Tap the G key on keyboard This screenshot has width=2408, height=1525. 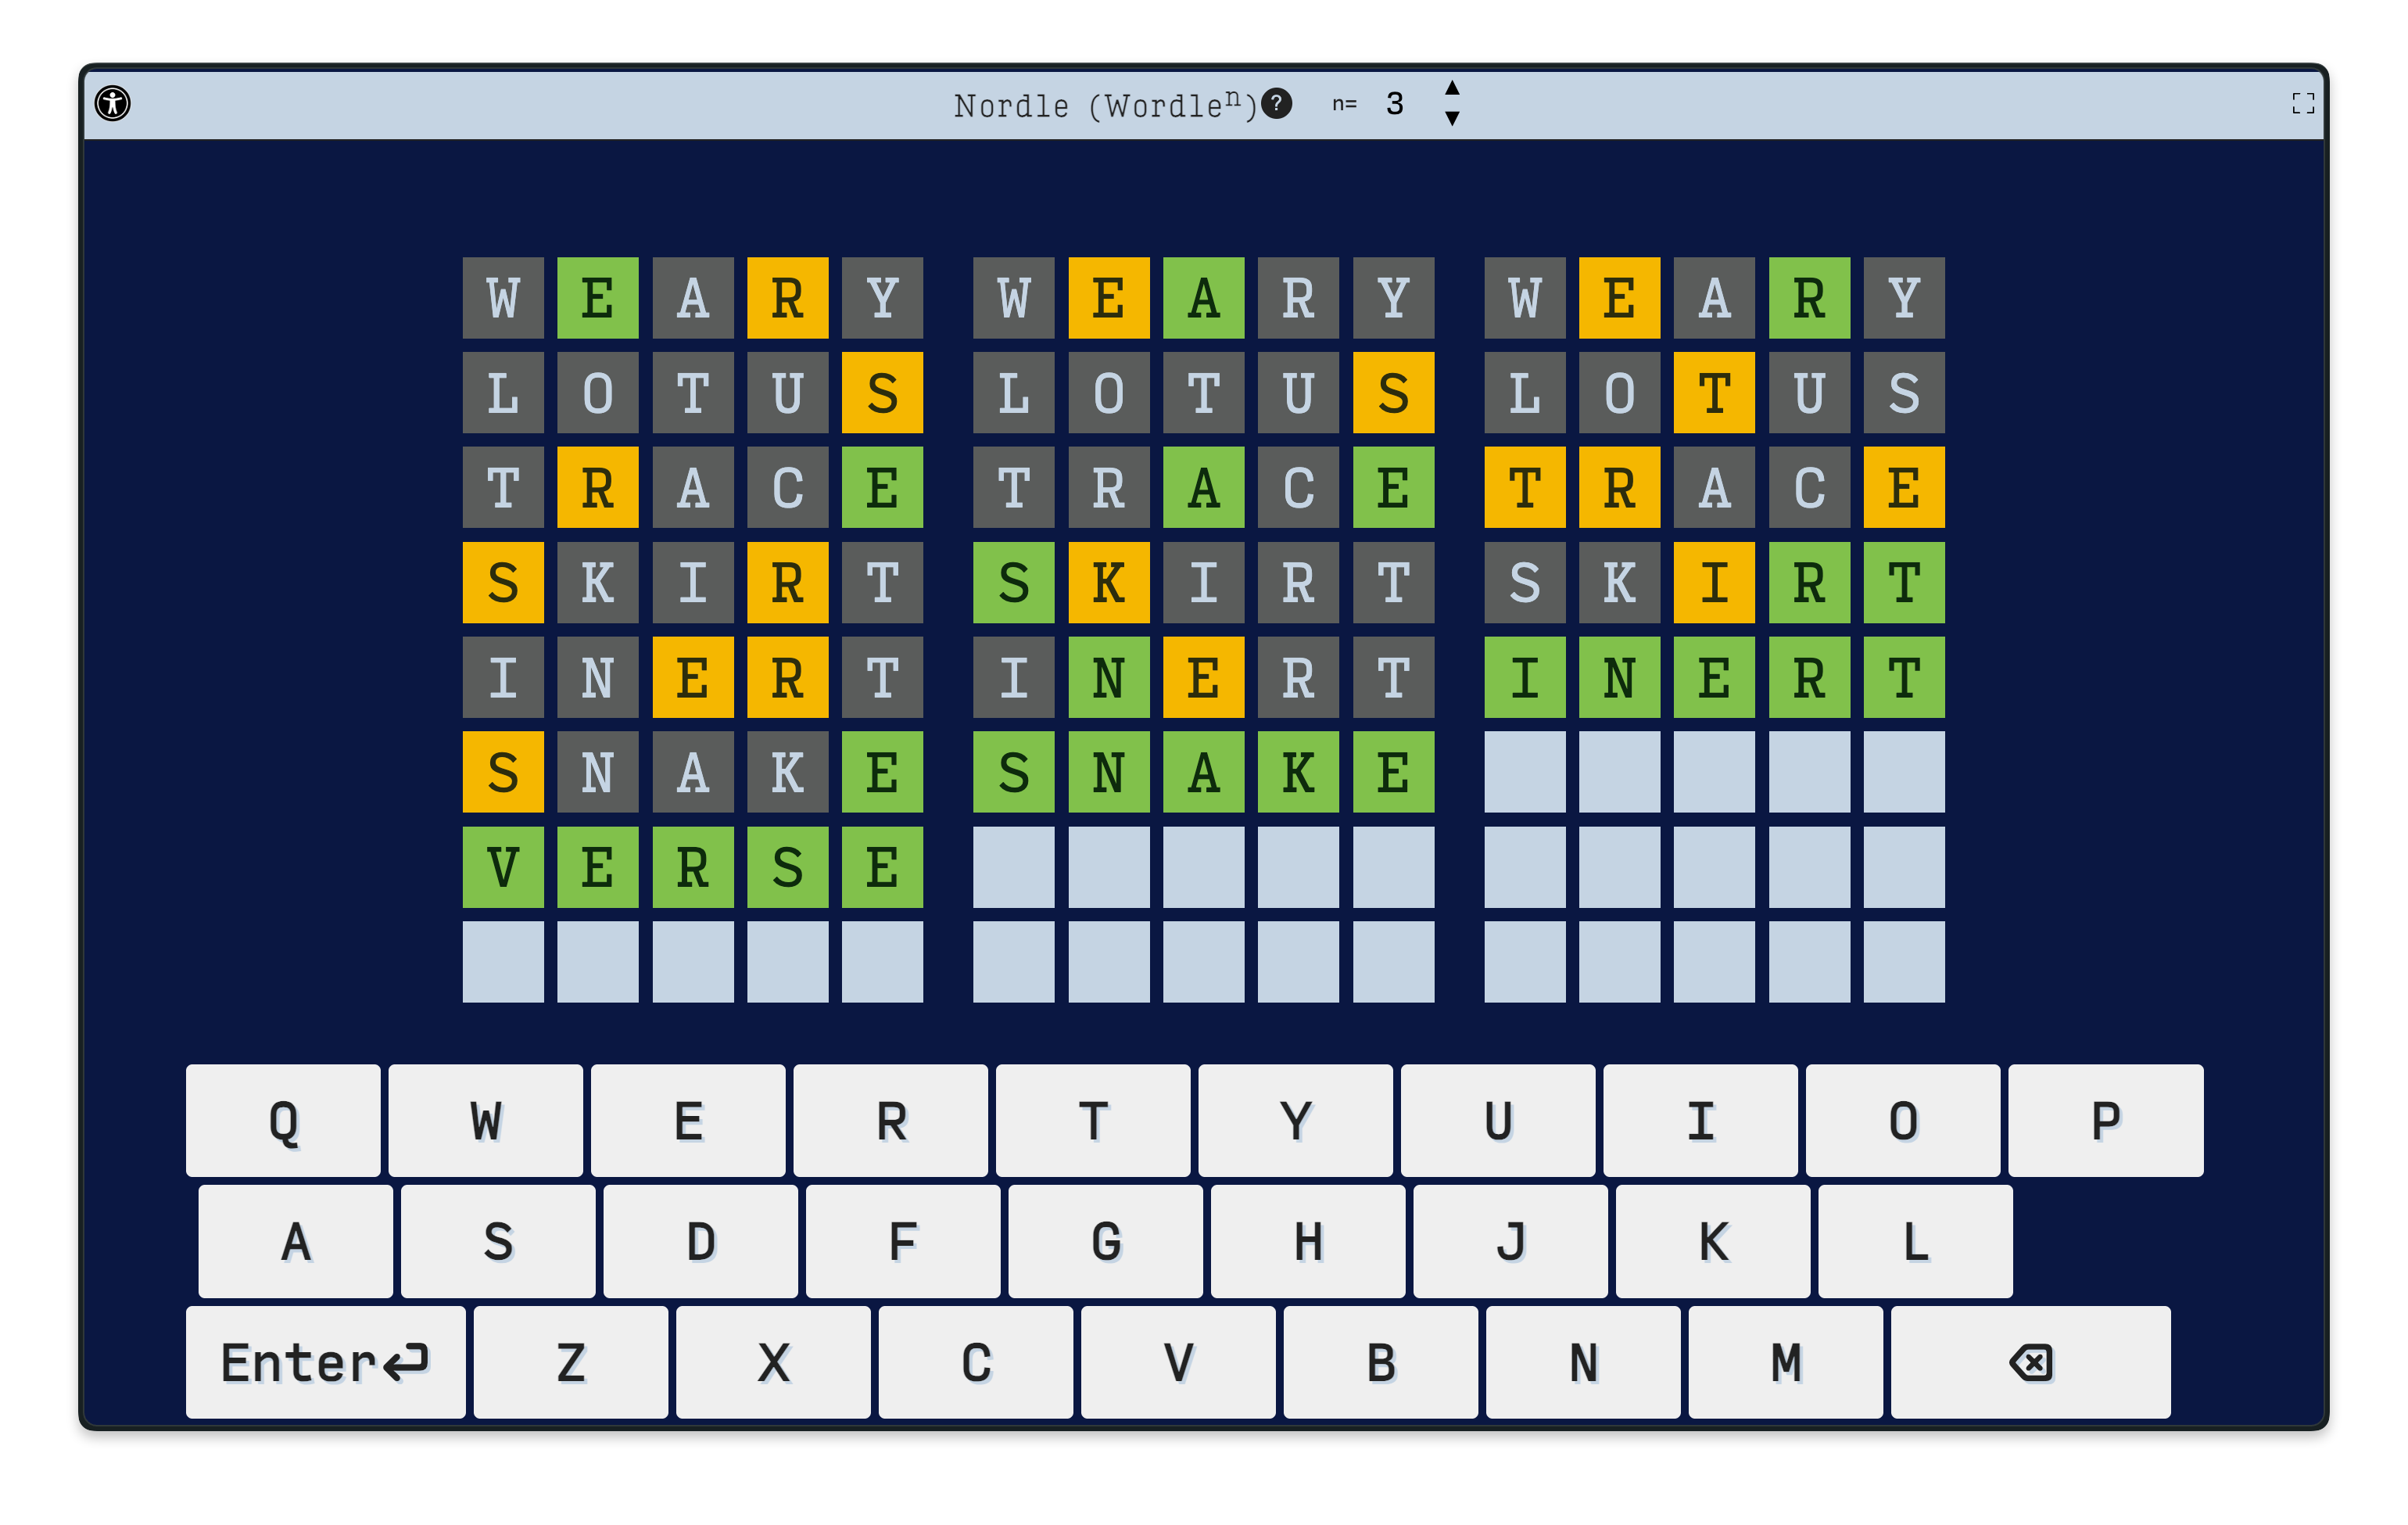tap(1105, 1241)
